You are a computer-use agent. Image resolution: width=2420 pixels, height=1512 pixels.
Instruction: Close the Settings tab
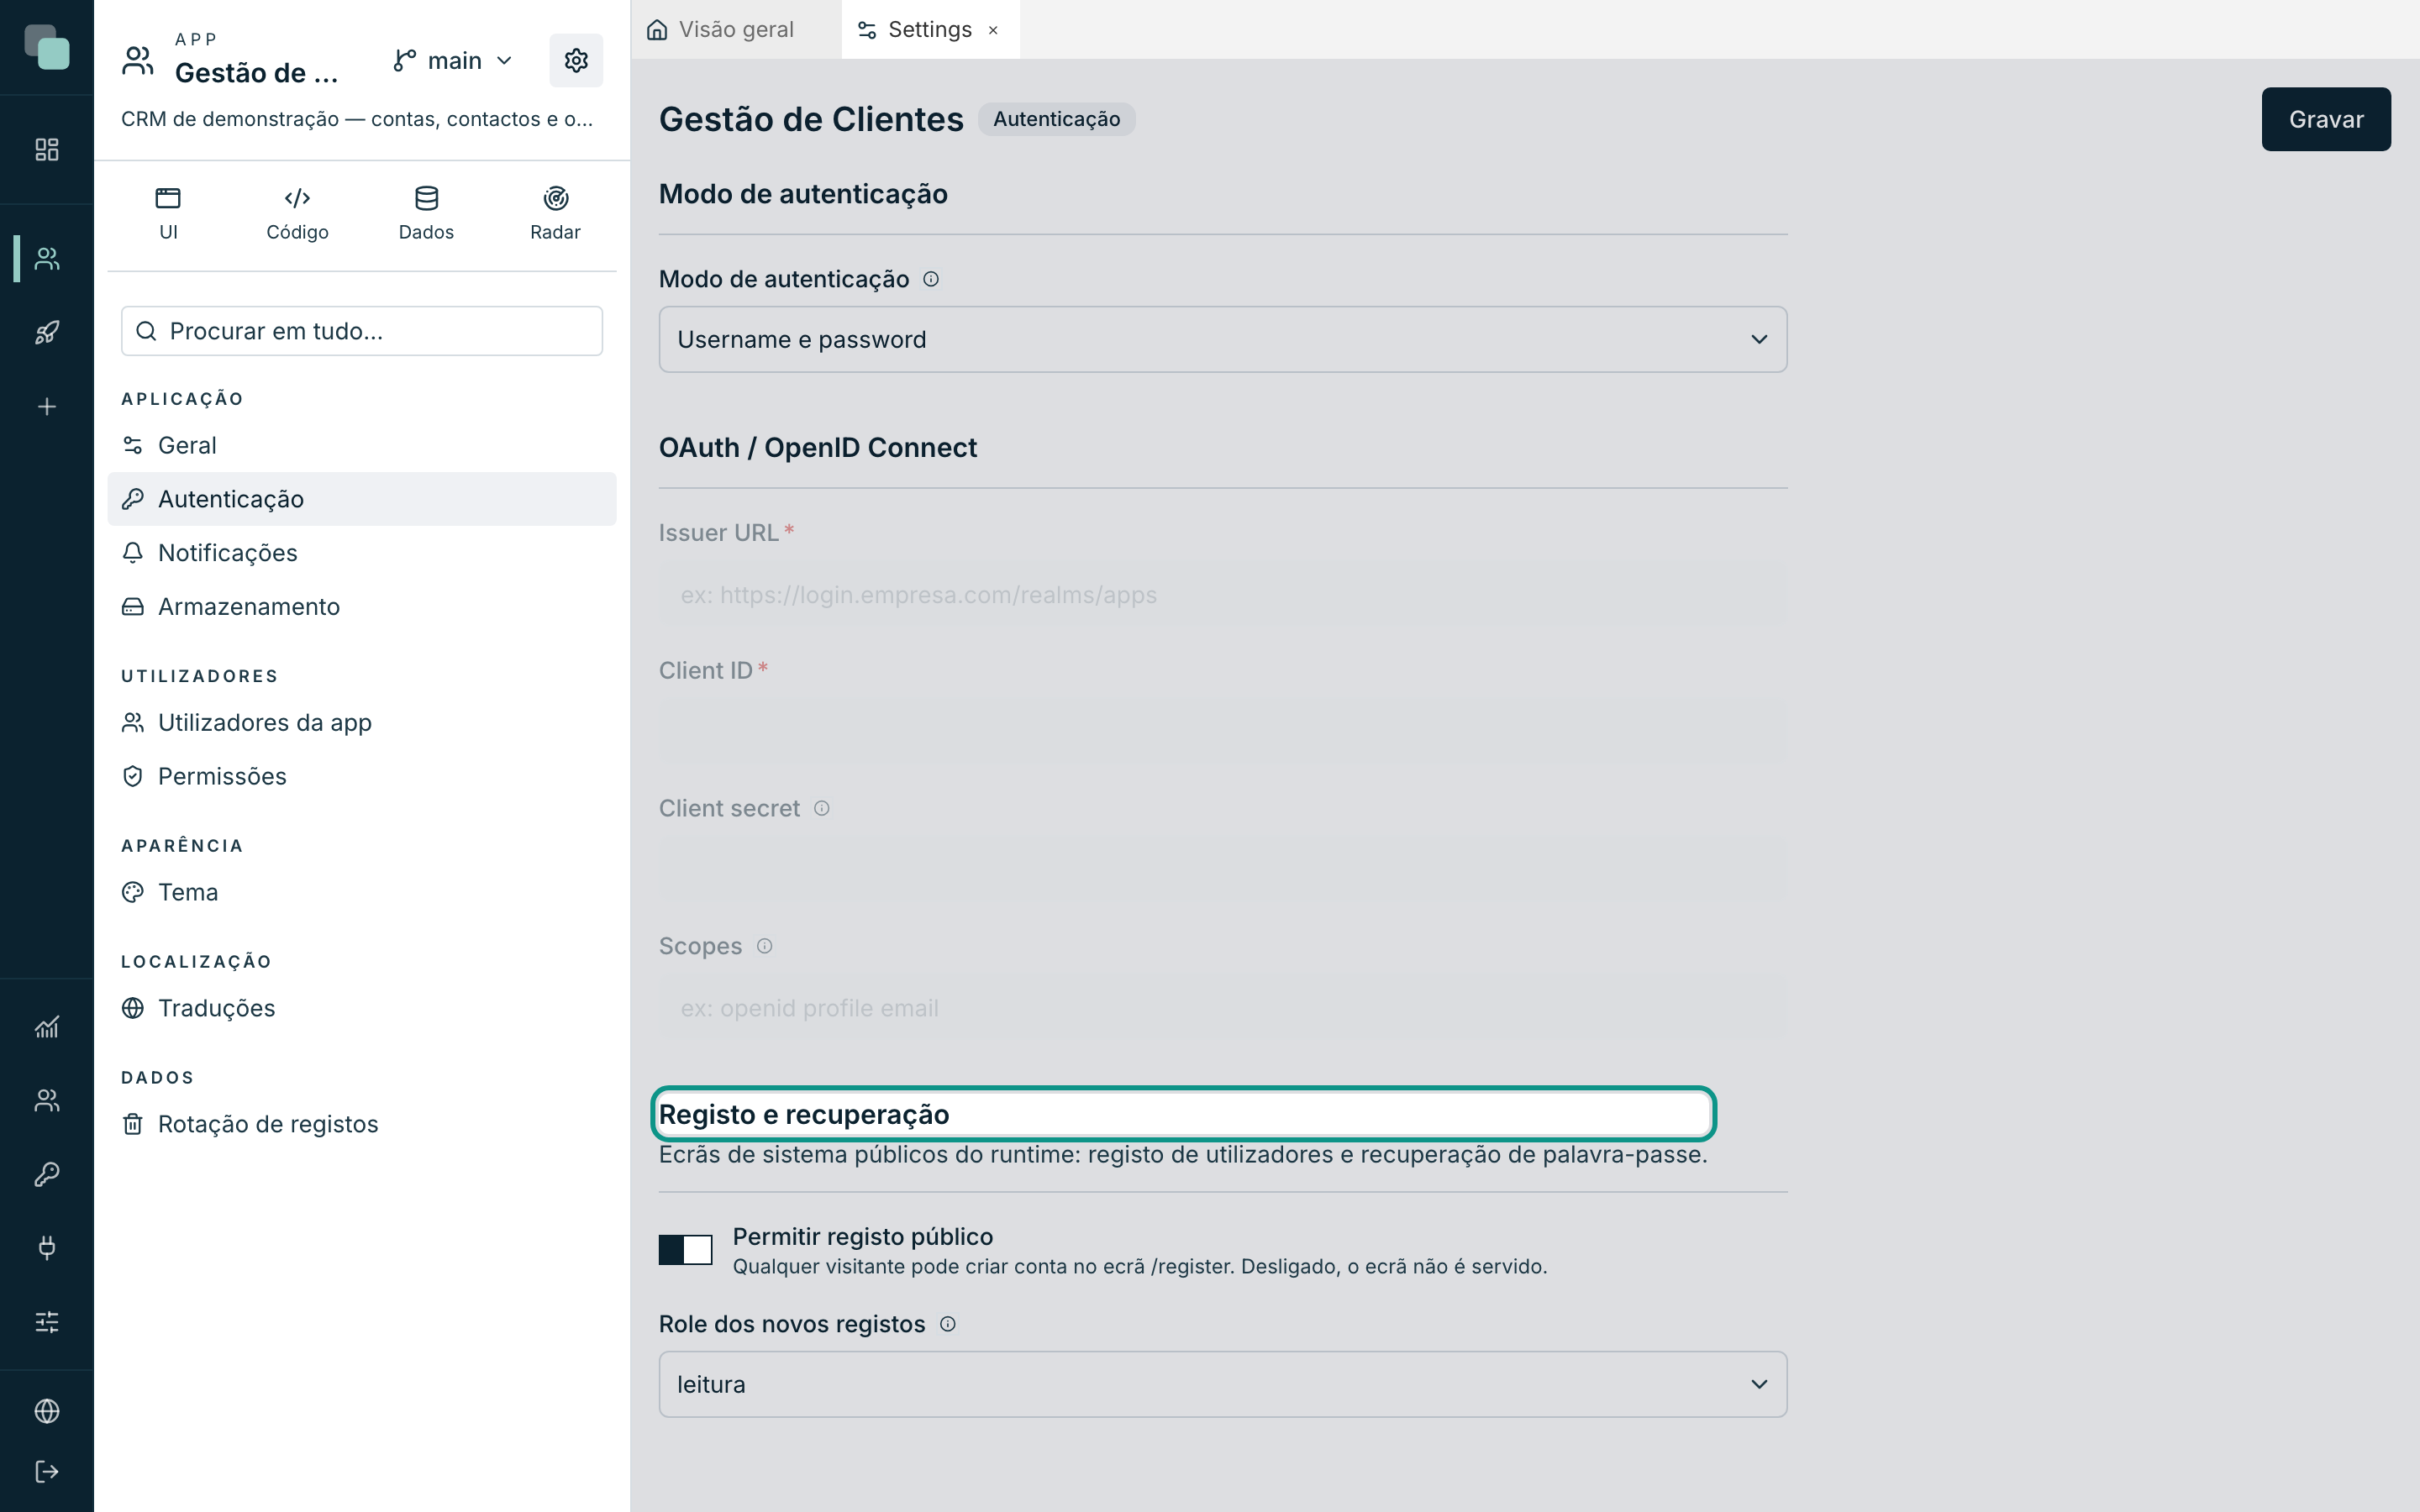click(993, 30)
